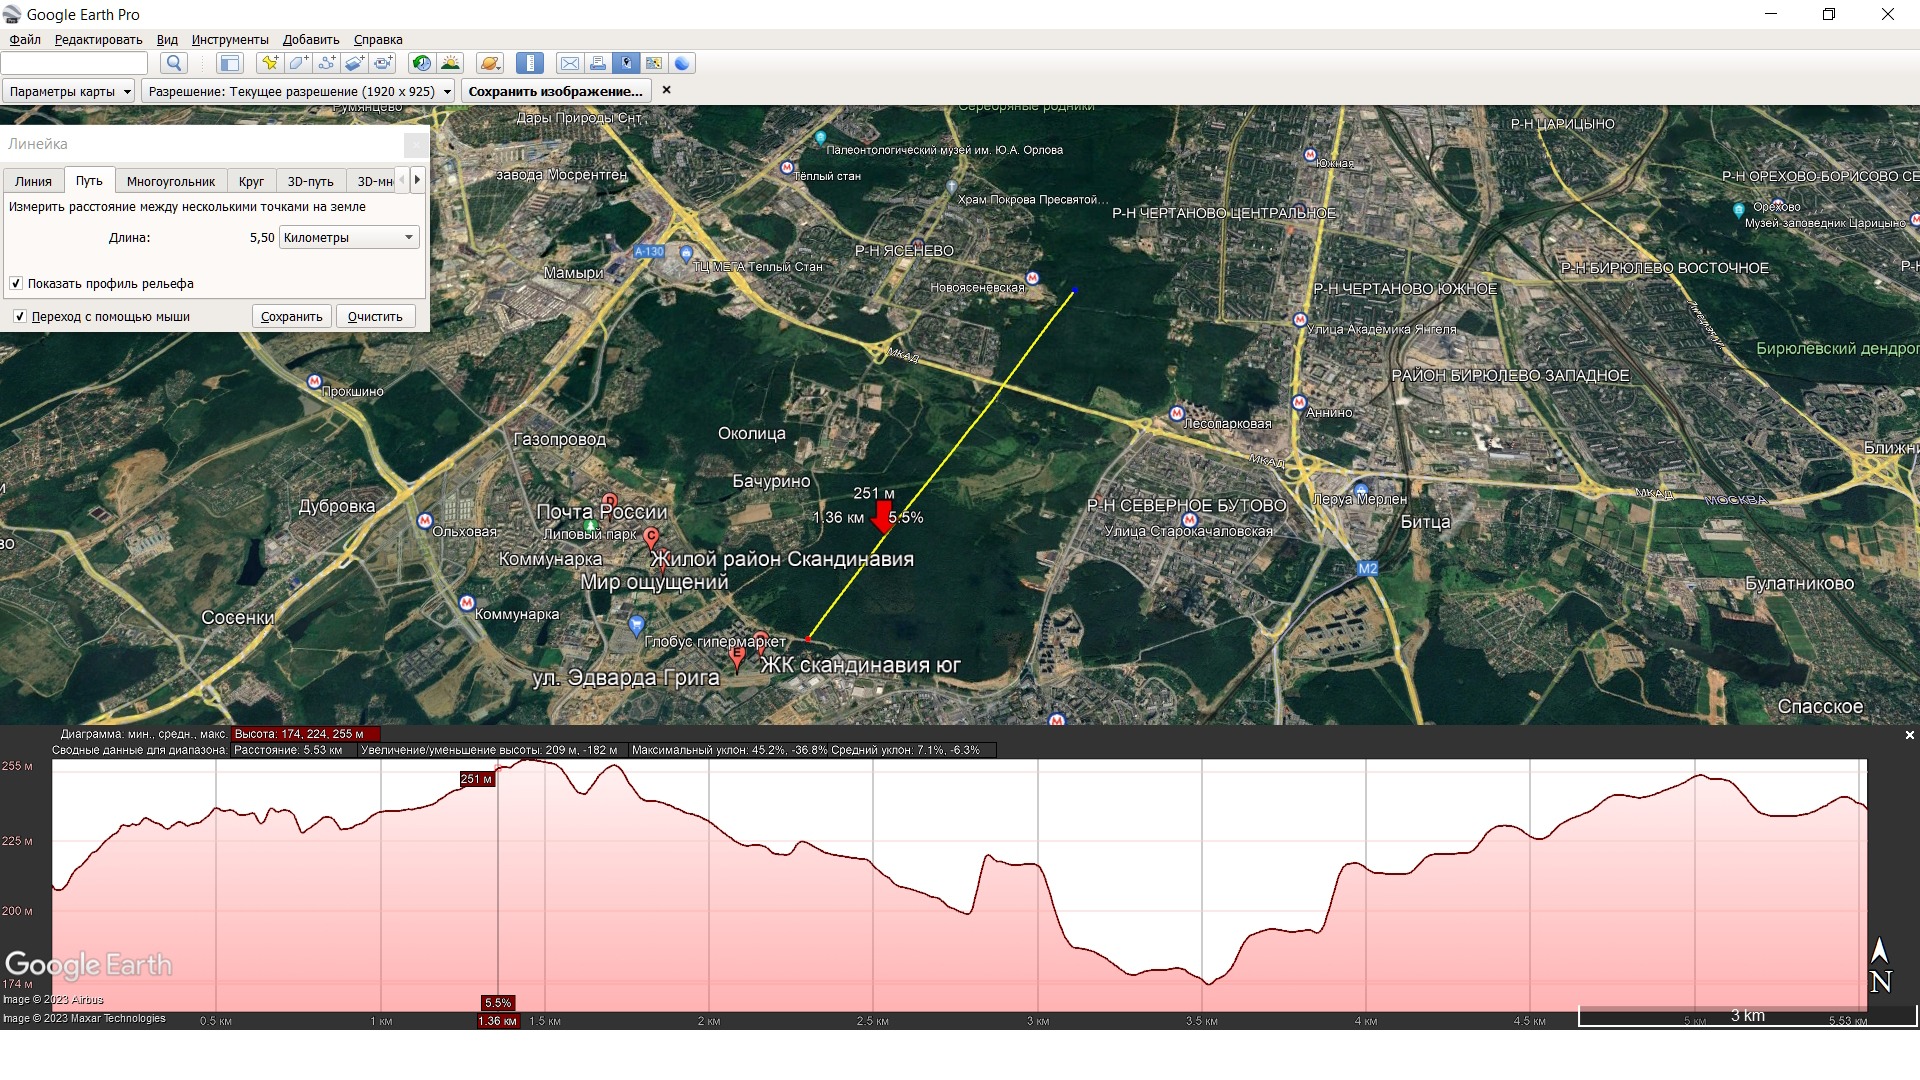Image resolution: width=1920 pixels, height=1080 pixels.
Task: Open Параметры карты dropdown
Action: tap(69, 91)
